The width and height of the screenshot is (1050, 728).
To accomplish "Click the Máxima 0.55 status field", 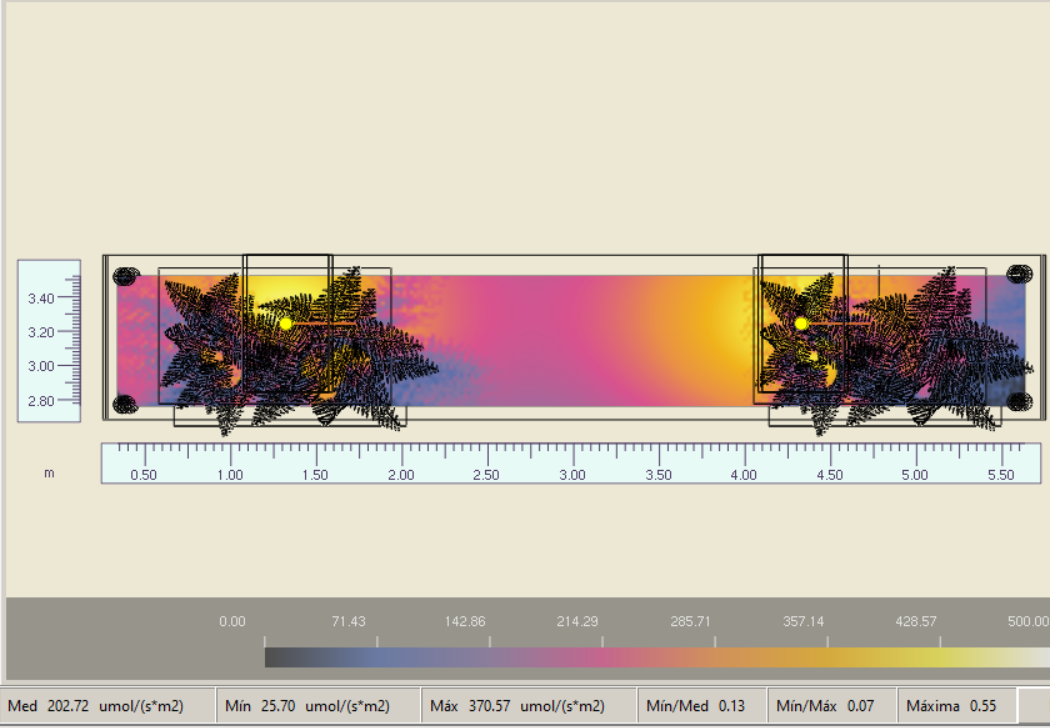I will pyautogui.click(x=955, y=706).
